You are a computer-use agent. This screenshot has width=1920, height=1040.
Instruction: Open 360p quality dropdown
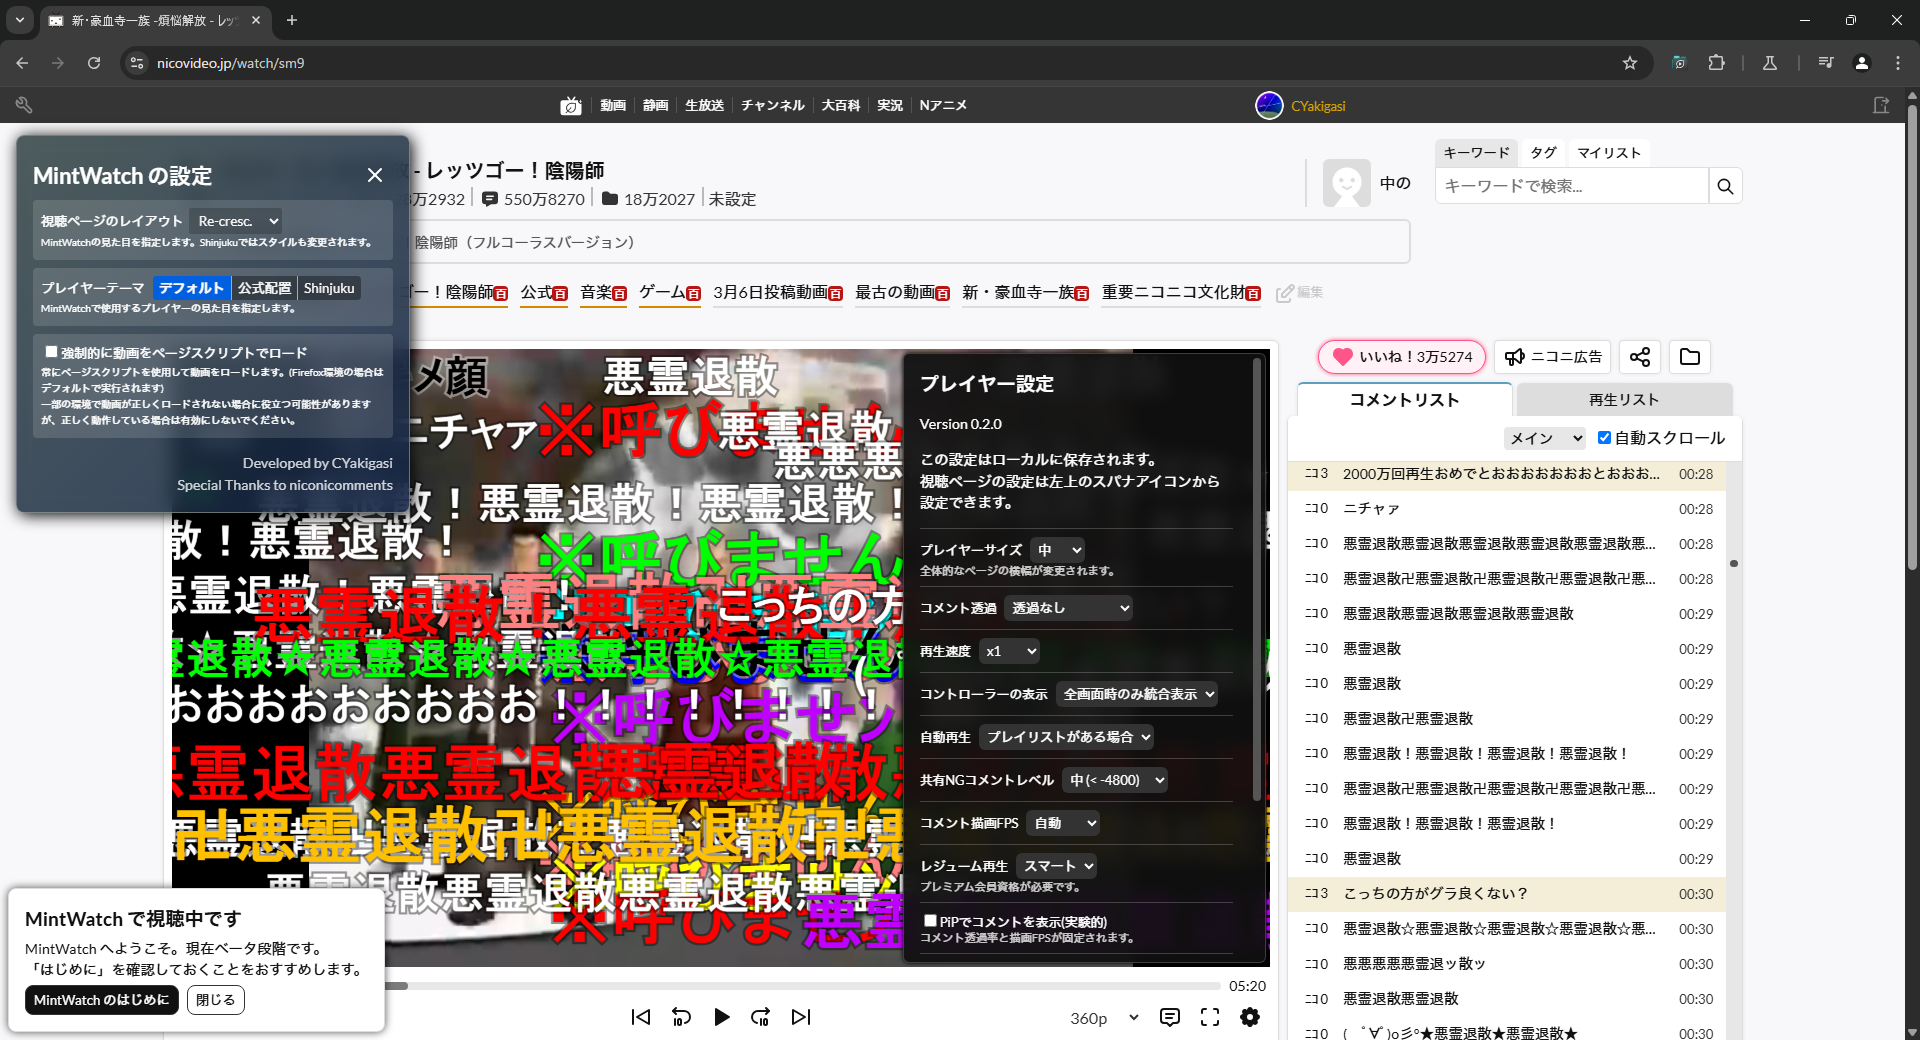1104,1018
